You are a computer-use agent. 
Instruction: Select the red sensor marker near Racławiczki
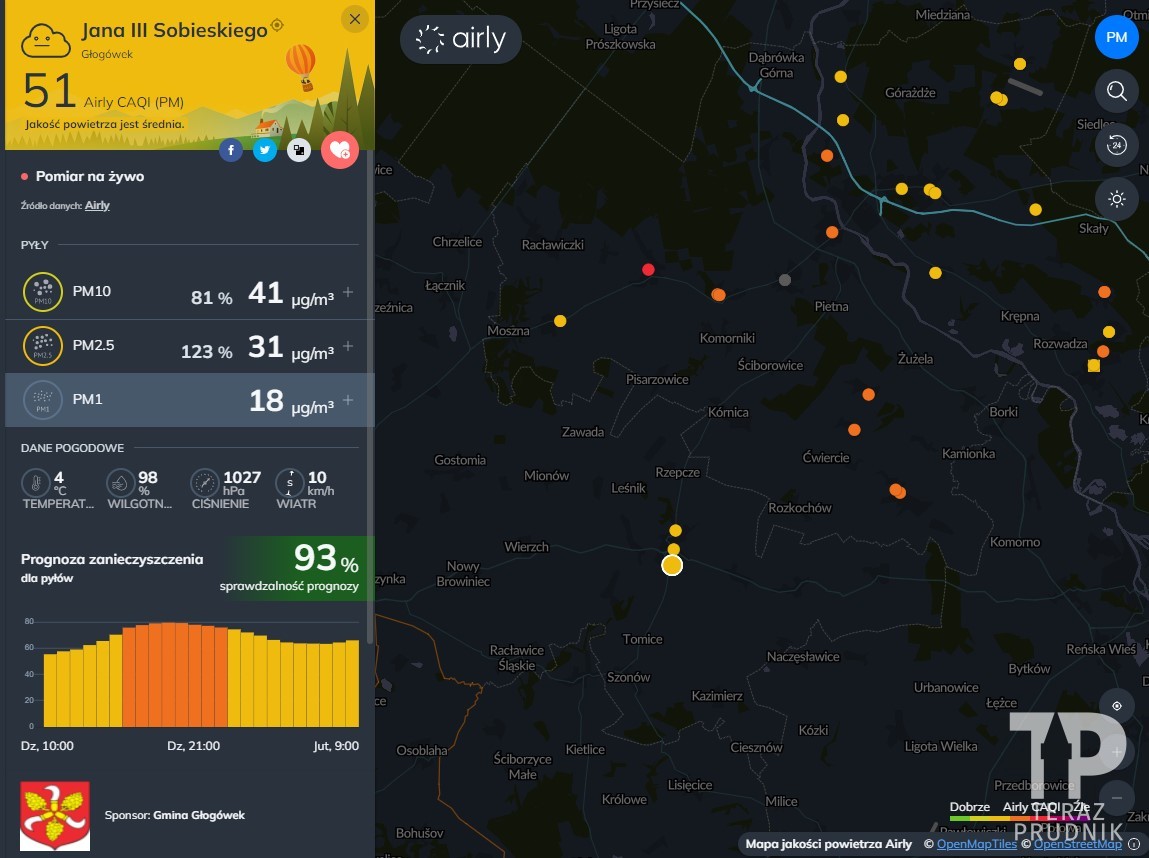(x=648, y=270)
